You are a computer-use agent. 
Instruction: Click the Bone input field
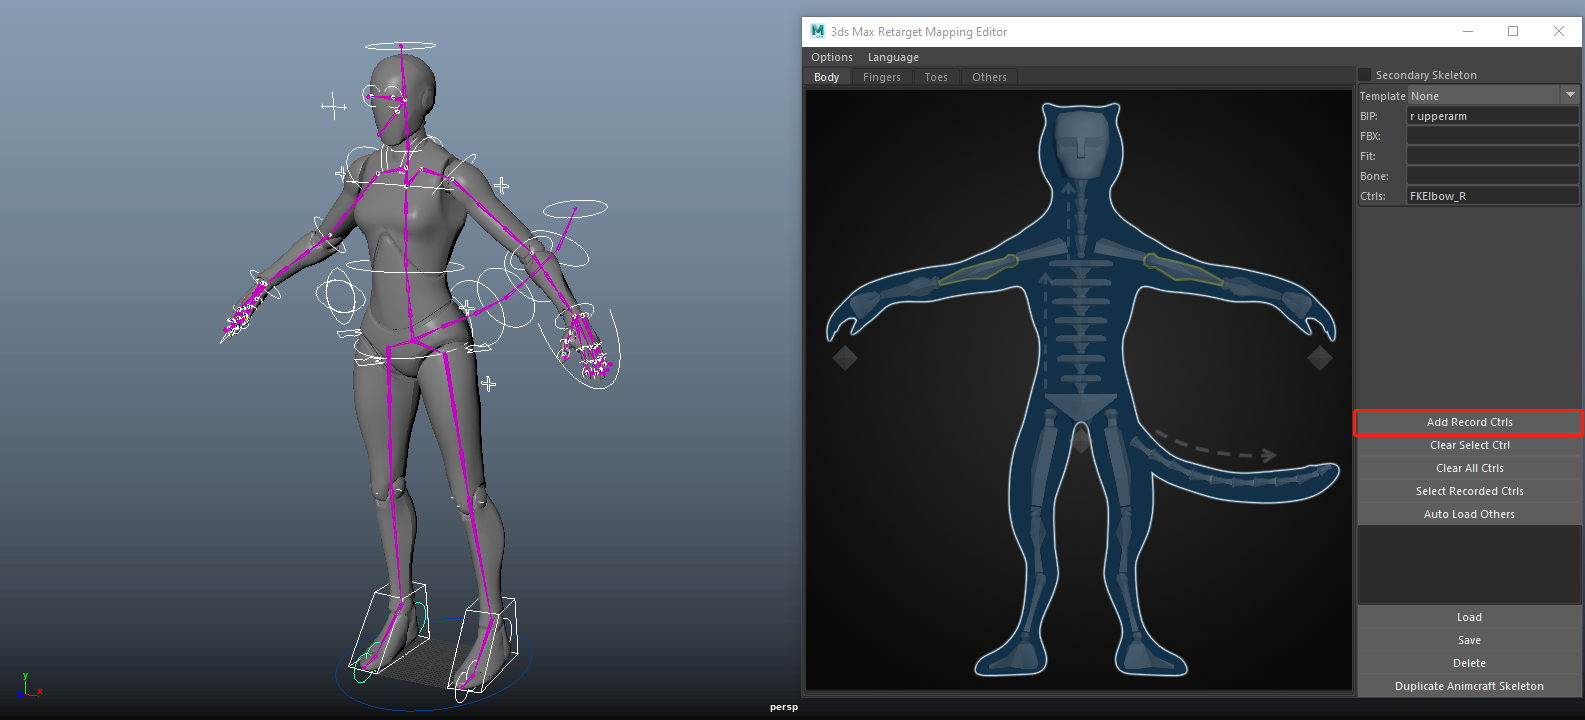coord(1493,176)
